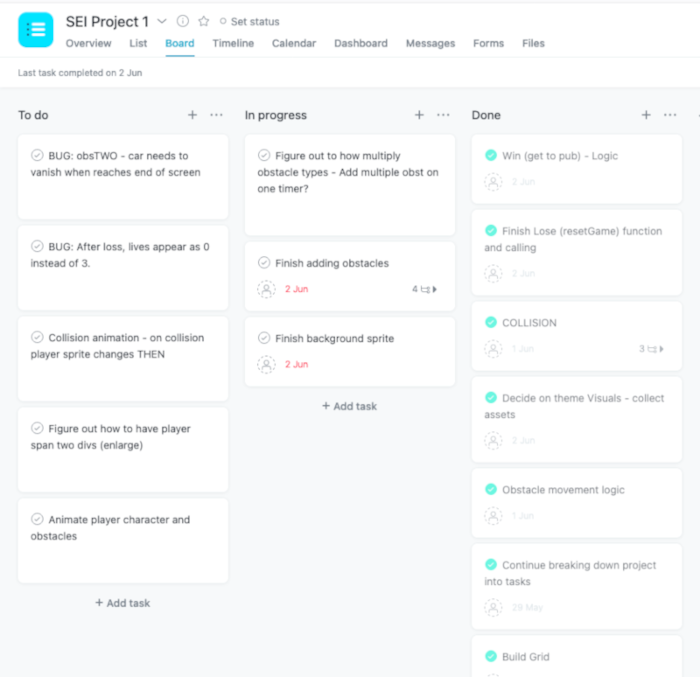700x677 pixels.
Task: Expand 4 subtasks on Finish adding obstacles
Action: (x=425, y=289)
